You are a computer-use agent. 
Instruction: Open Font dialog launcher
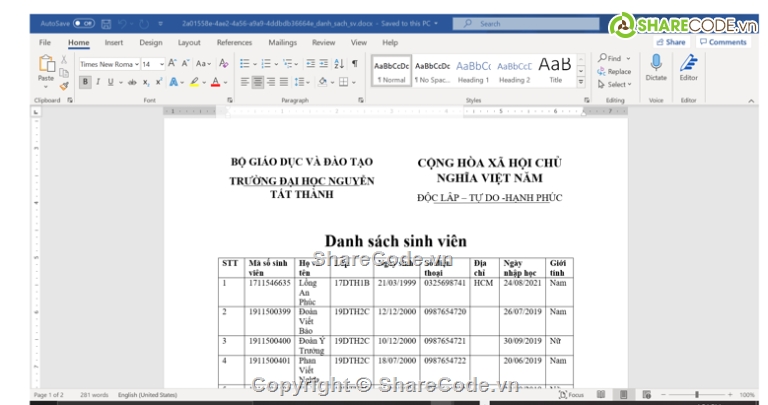[x=230, y=100]
